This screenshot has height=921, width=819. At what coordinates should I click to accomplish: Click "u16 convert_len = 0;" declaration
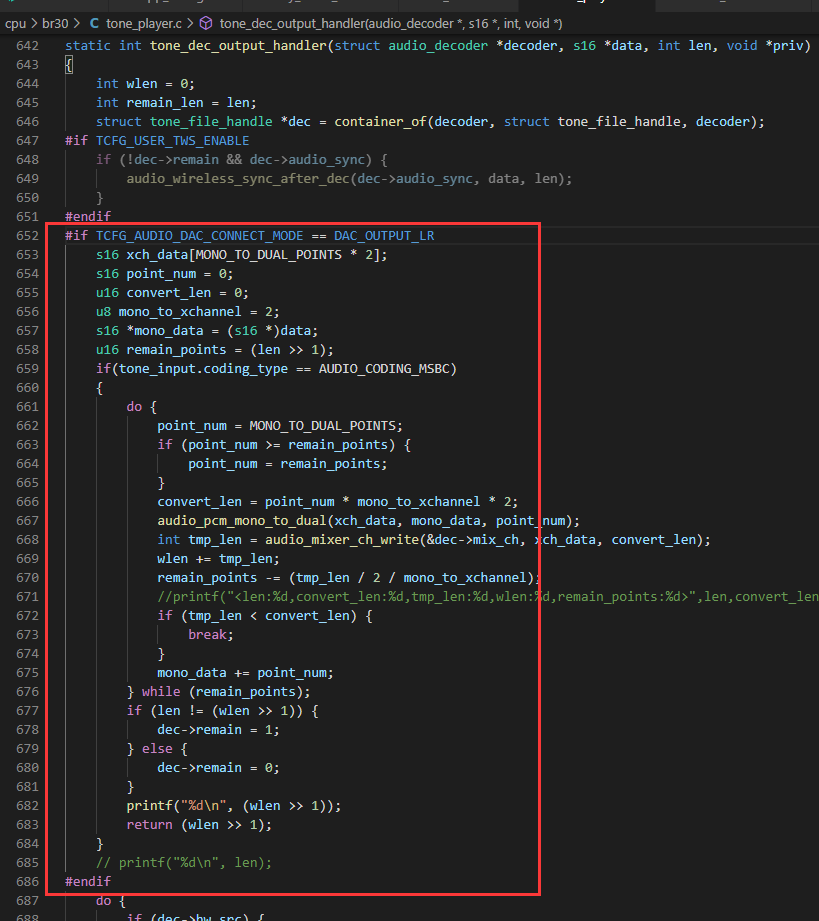pyautogui.click(x=172, y=293)
